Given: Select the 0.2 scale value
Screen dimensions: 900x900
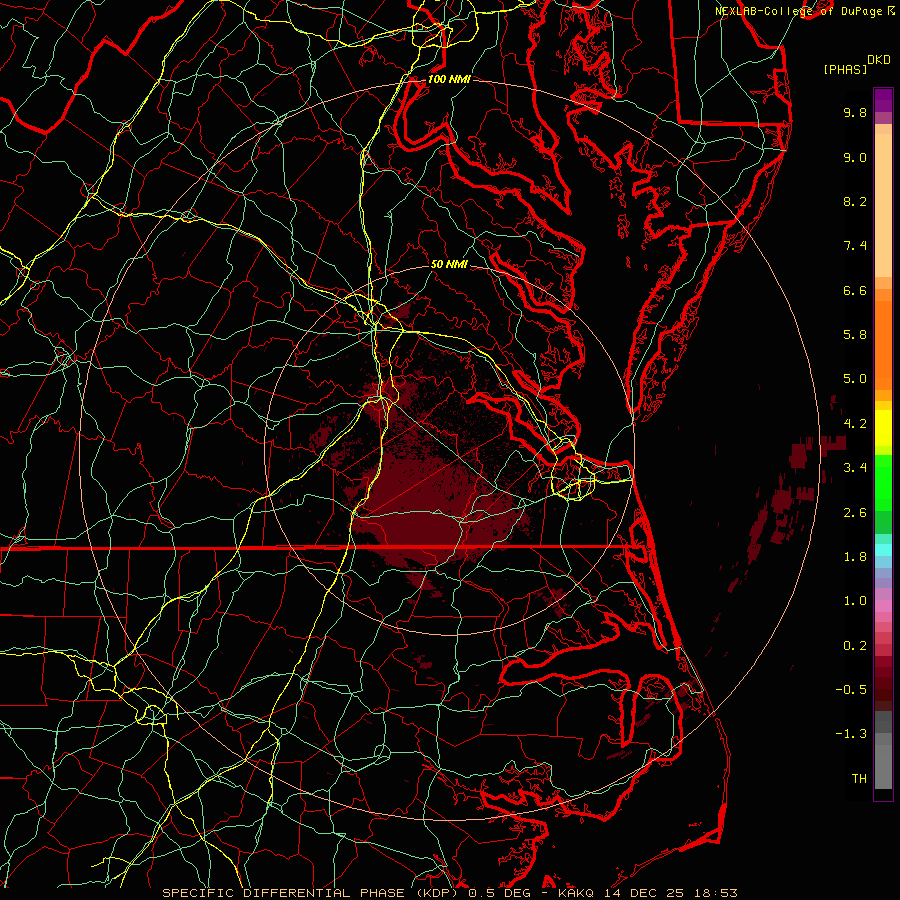Looking at the screenshot, I should [855, 646].
